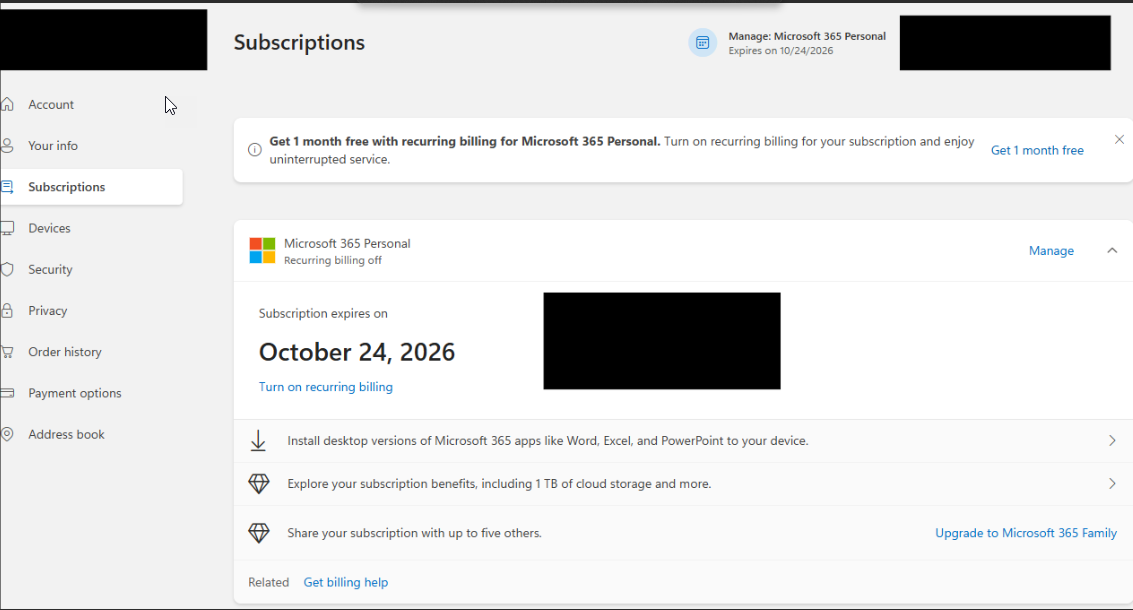Click the diamond icon beside Share your subscription
The width and height of the screenshot is (1133, 610).
coord(259,533)
